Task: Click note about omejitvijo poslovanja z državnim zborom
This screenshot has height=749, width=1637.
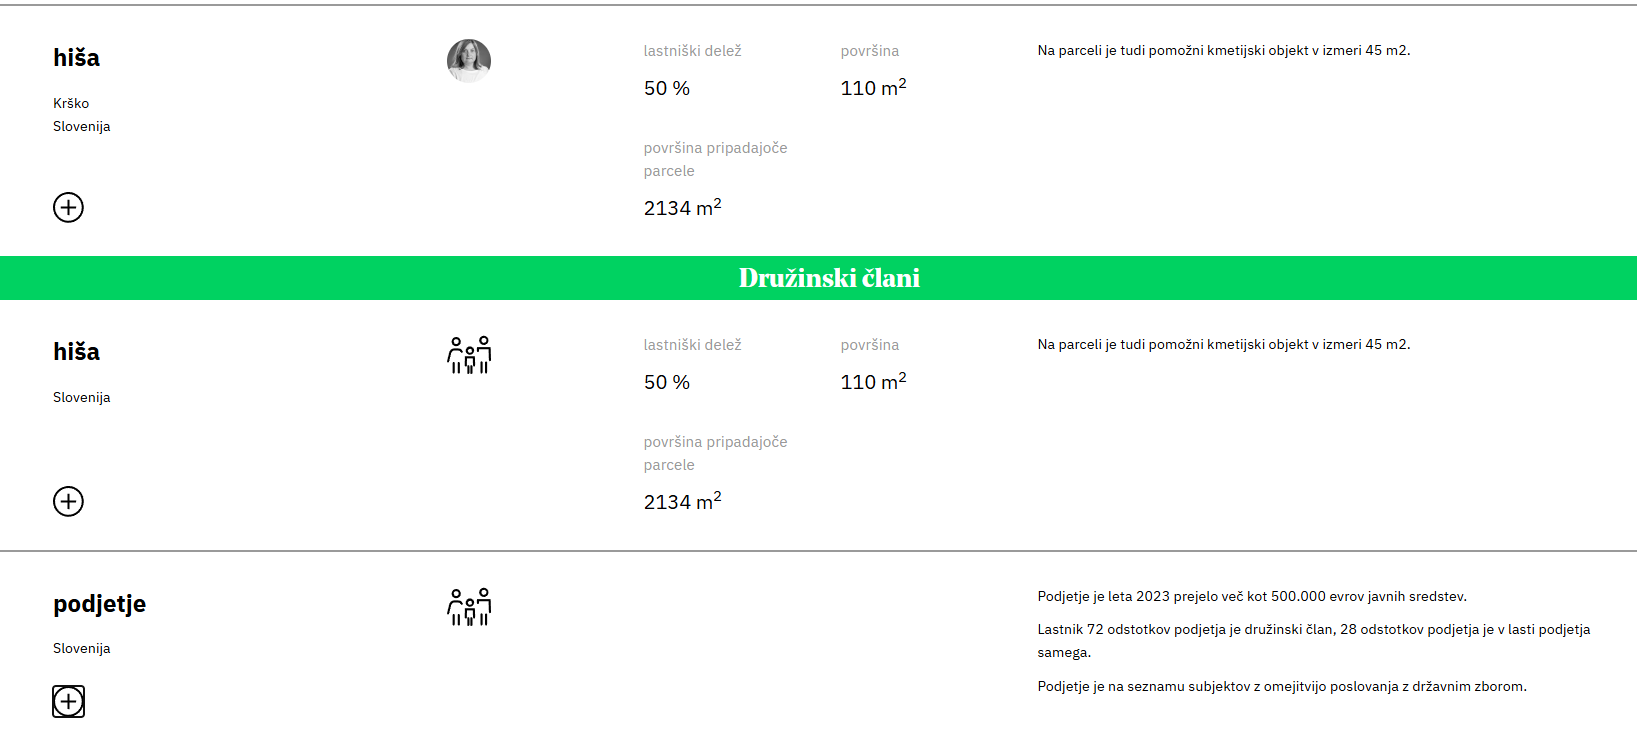Action: [x=1282, y=686]
